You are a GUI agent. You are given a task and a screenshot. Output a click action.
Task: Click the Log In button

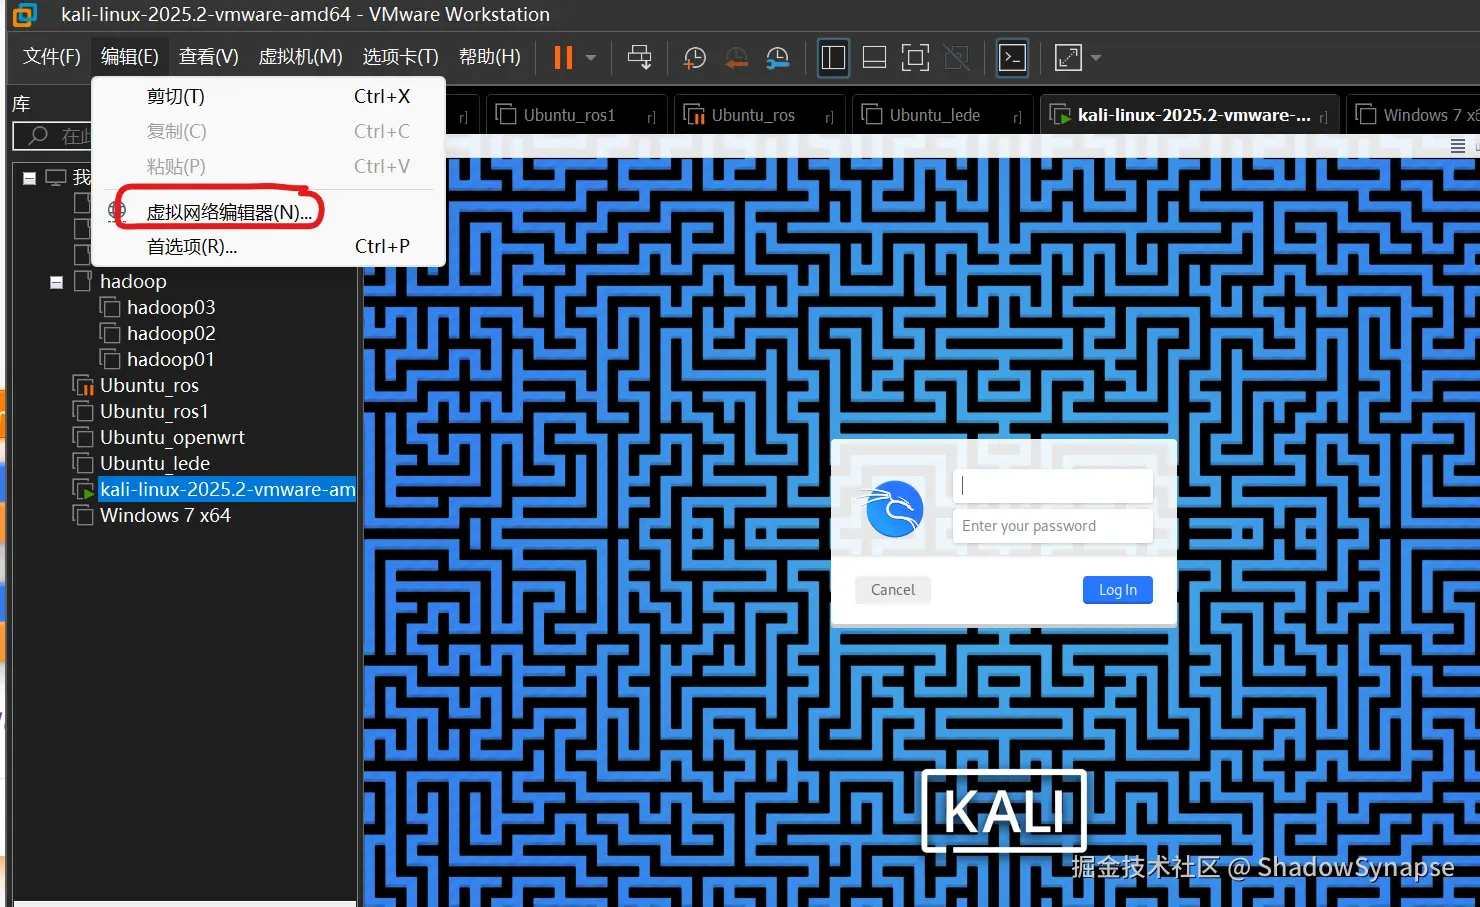point(1118,590)
